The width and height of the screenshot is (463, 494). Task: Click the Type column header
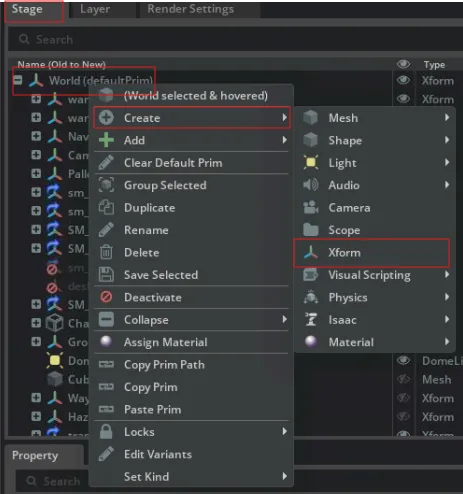tap(434, 64)
